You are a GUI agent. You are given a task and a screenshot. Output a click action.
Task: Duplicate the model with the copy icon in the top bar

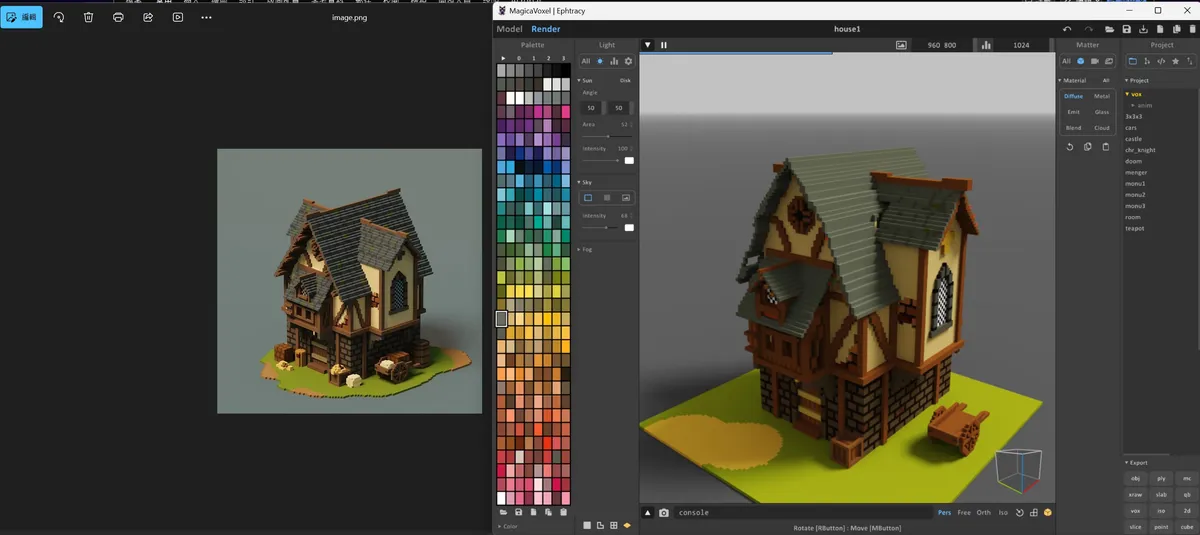[1175, 29]
